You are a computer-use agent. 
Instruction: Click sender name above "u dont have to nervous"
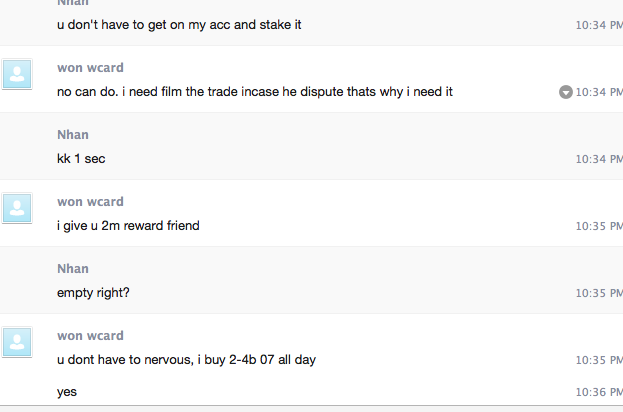pyautogui.click(x=90, y=336)
